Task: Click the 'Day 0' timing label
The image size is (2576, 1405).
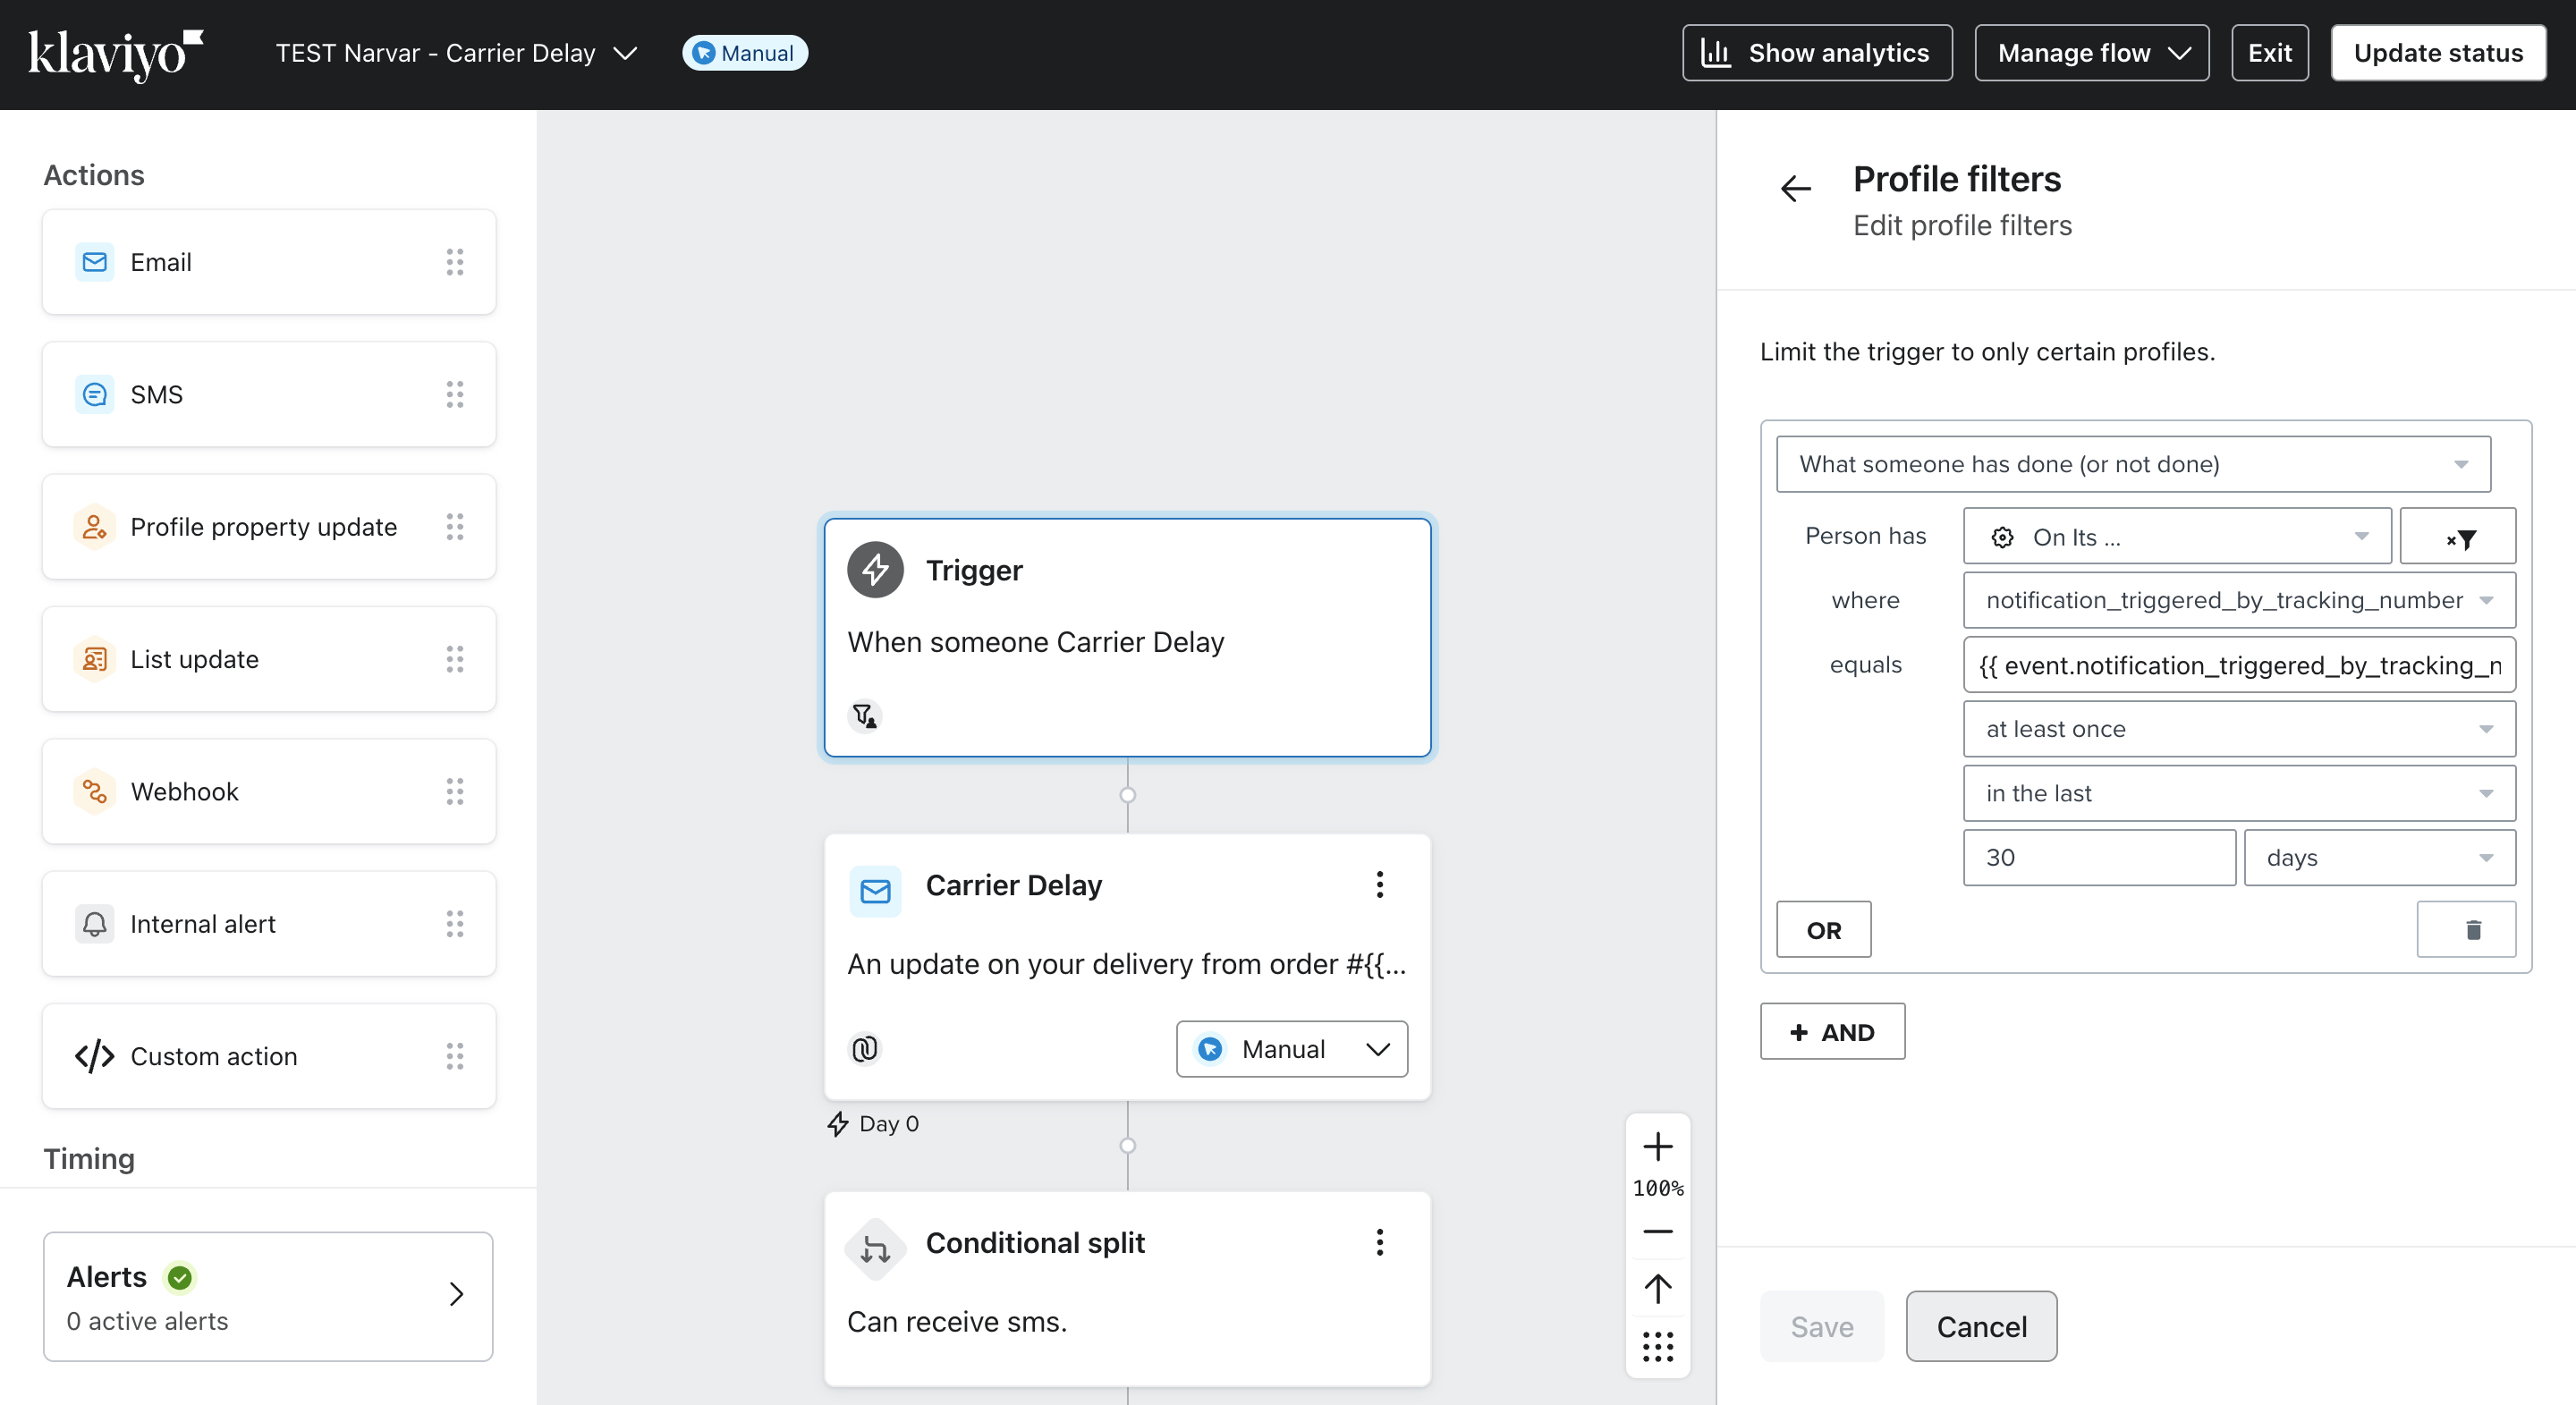Action: point(888,1124)
